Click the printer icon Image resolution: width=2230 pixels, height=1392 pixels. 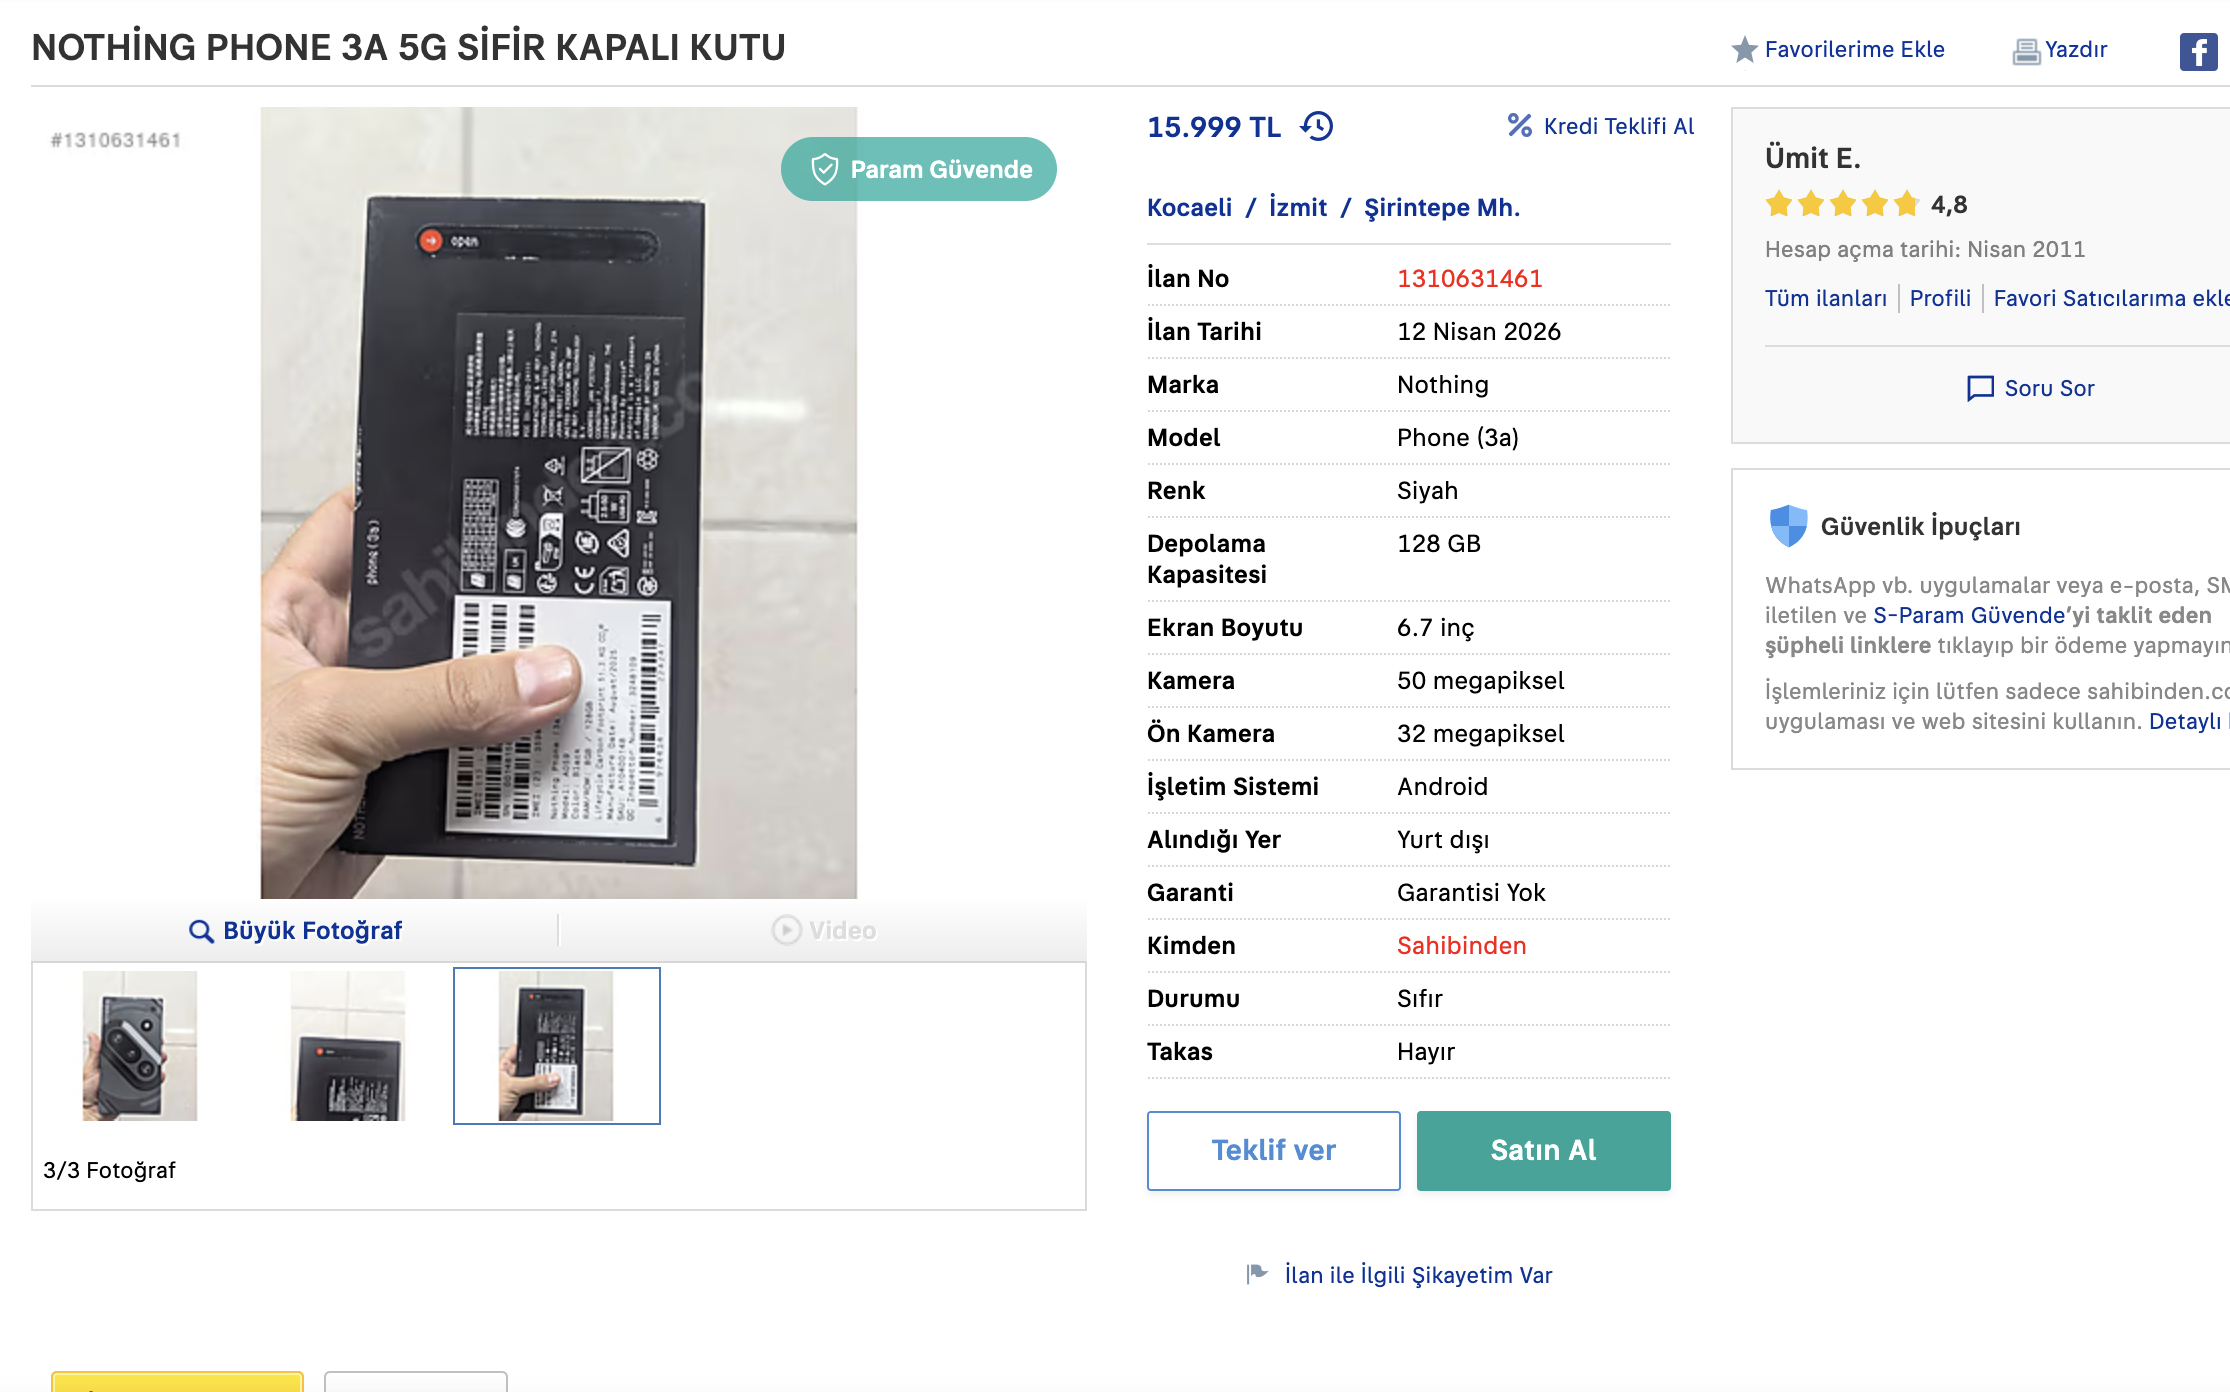click(2026, 51)
